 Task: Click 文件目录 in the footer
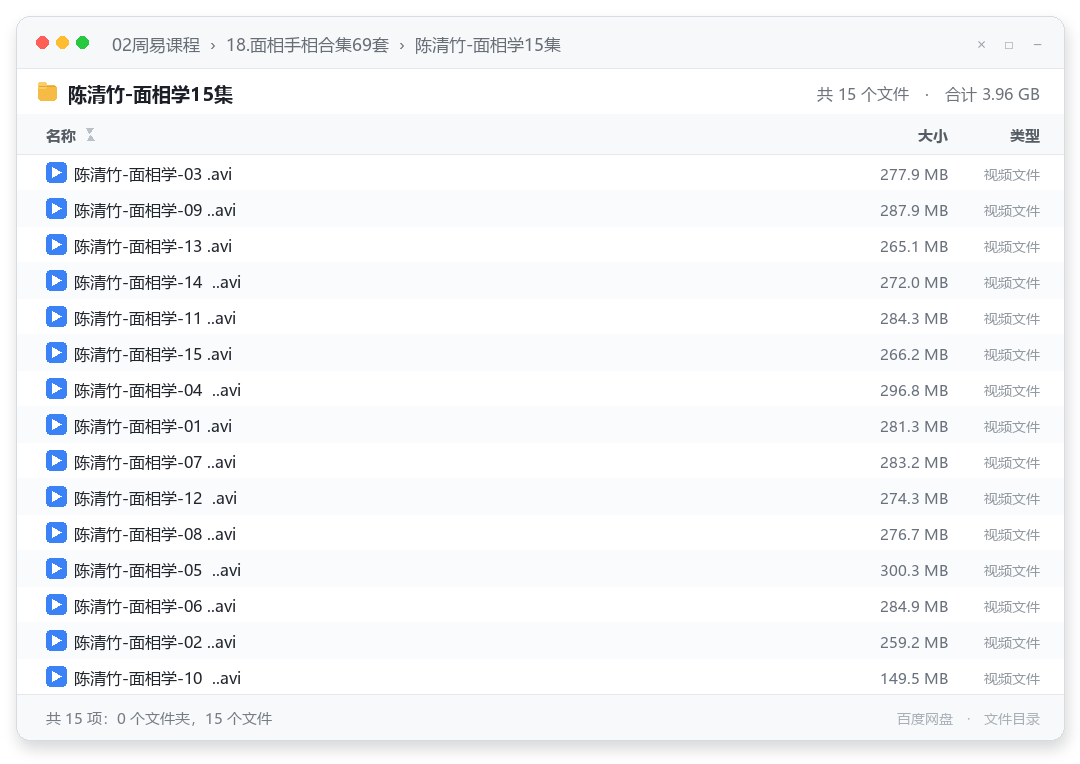[x=1012, y=719]
